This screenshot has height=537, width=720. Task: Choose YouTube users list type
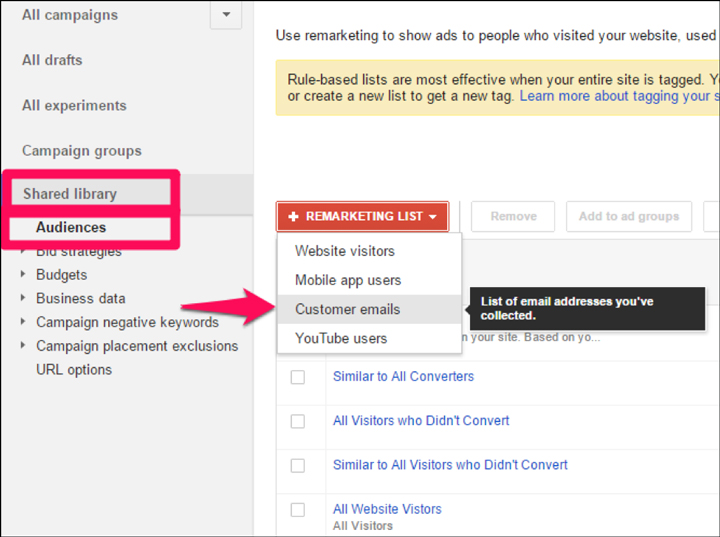pyautogui.click(x=341, y=338)
